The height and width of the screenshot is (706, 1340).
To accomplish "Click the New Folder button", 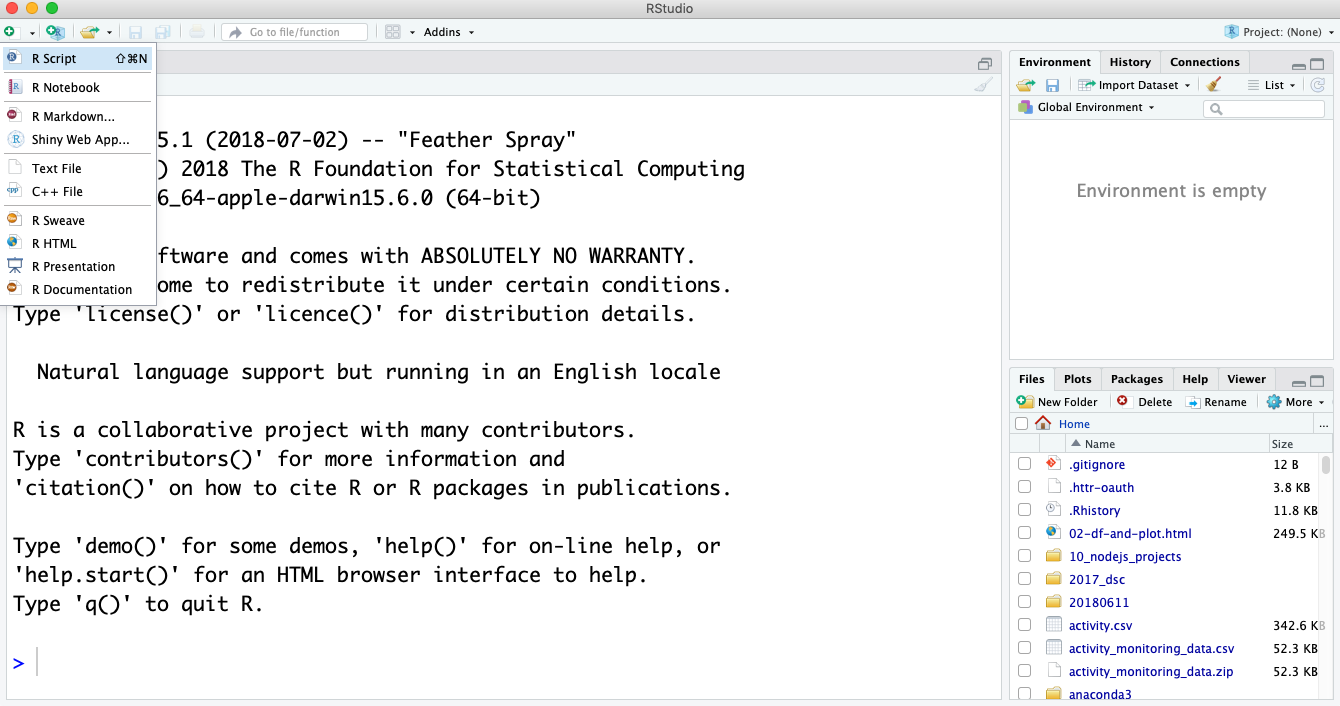I will [1057, 402].
